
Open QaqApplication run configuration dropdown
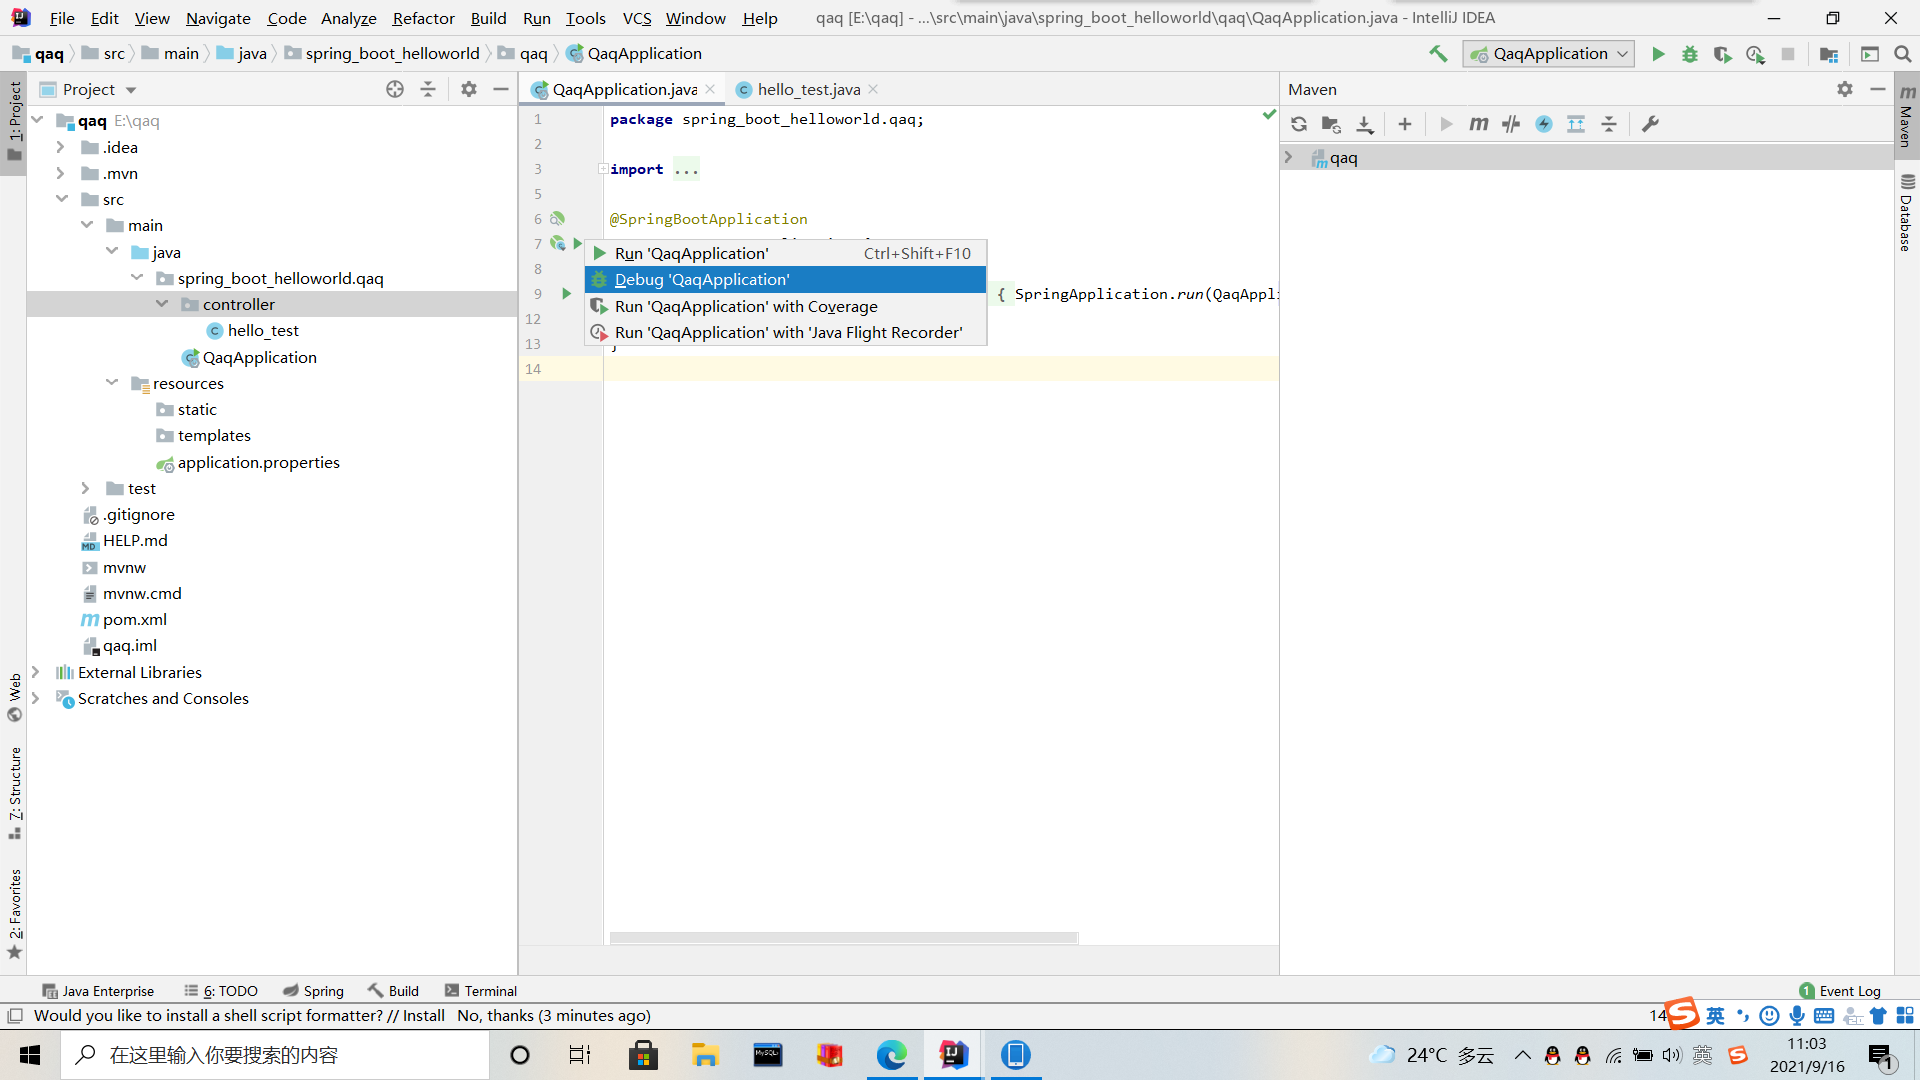tap(1548, 54)
